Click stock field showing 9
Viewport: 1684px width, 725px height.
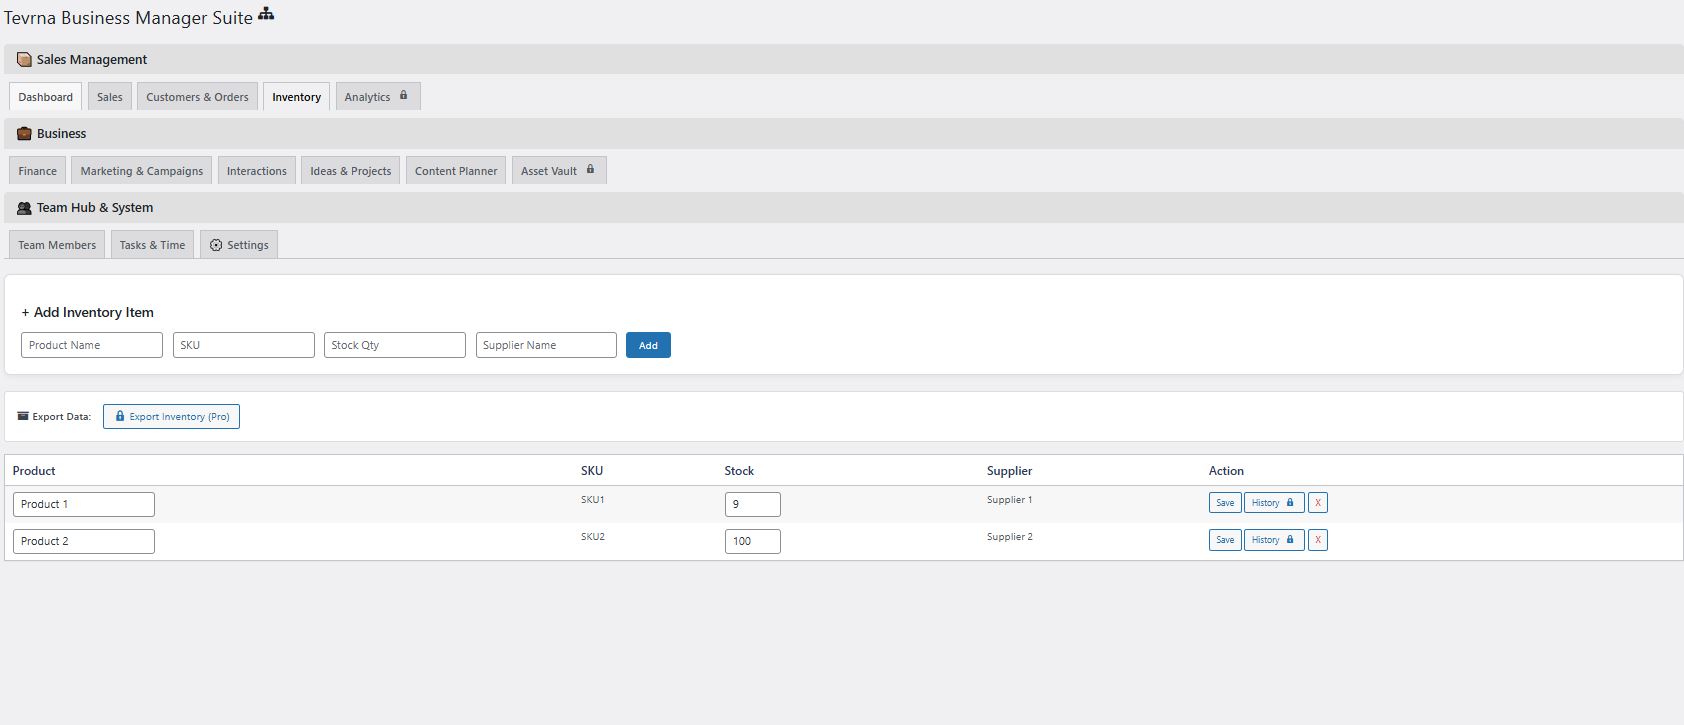tap(753, 504)
